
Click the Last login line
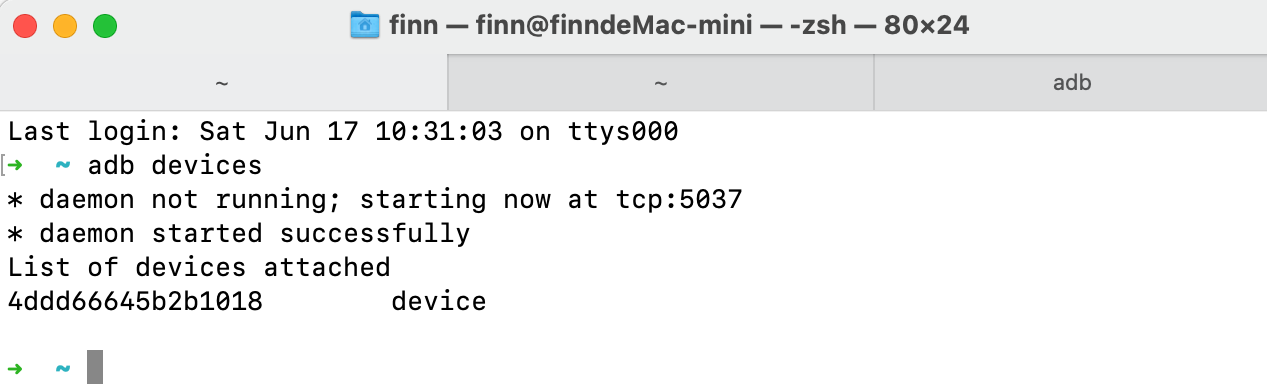tap(343, 131)
